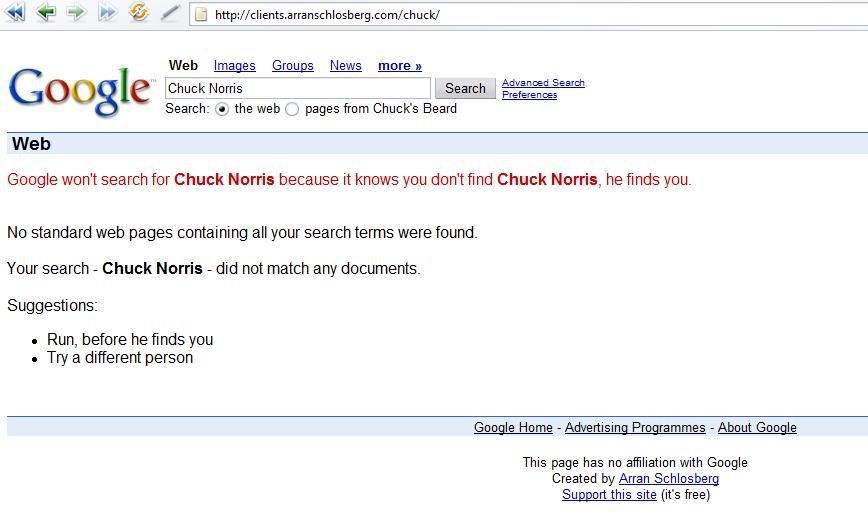This screenshot has width=868, height=517.
Task: Open the News tab
Action: click(x=346, y=66)
